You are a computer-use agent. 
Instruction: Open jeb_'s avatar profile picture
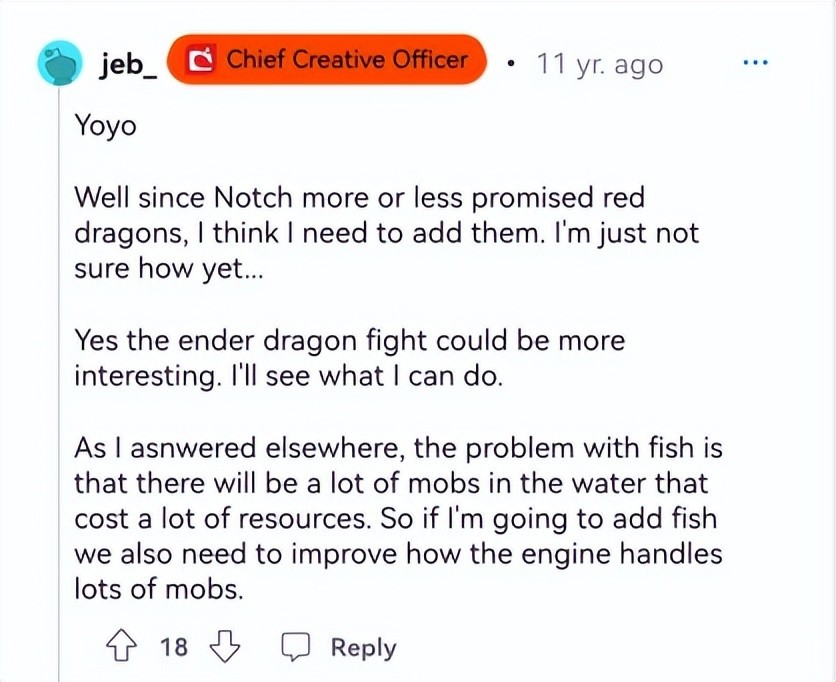click(59, 64)
